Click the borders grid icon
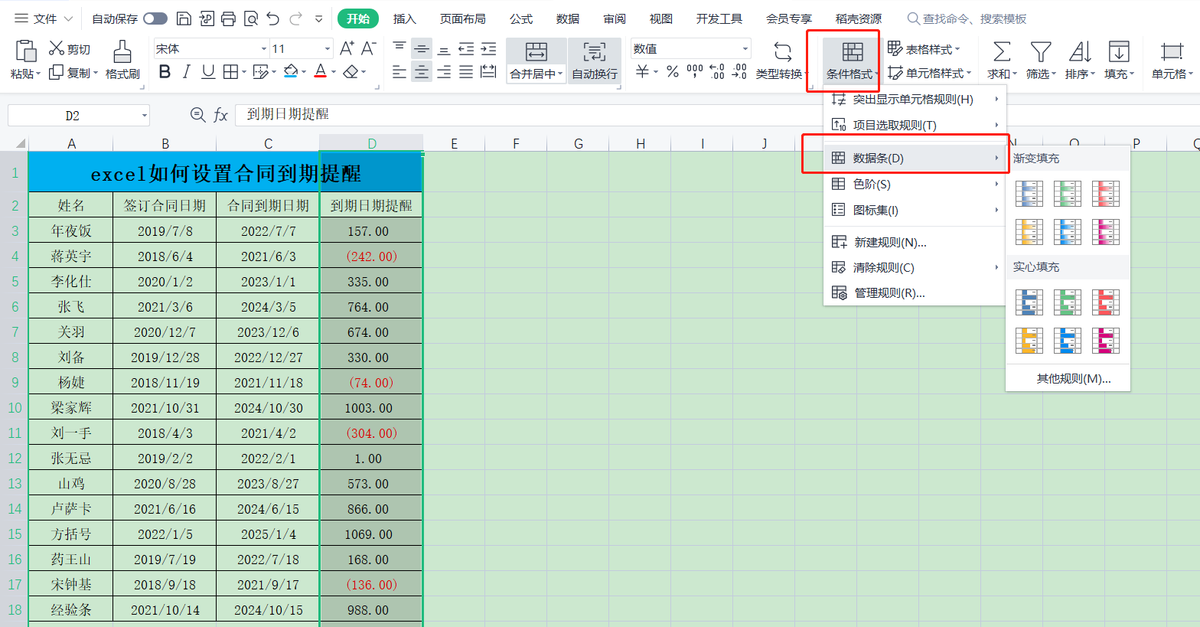Image resolution: width=1200 pixels, height=627 pixels. coord(230,72)
